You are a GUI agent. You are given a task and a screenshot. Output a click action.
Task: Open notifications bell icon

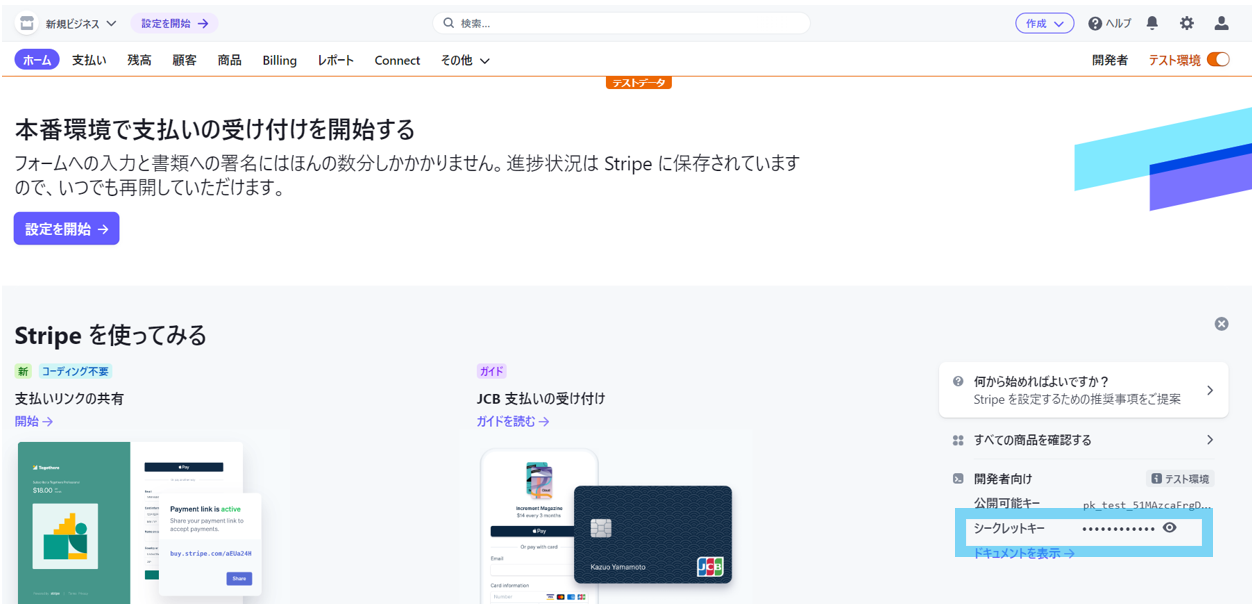pyautogui.click(x=1153, y=23)
